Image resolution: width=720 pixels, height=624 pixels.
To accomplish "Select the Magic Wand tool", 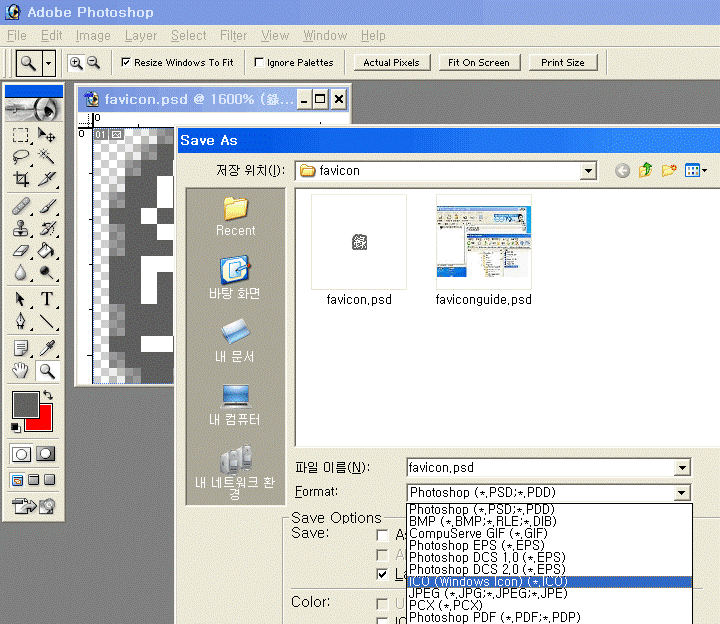I will [x=46, y=157].
